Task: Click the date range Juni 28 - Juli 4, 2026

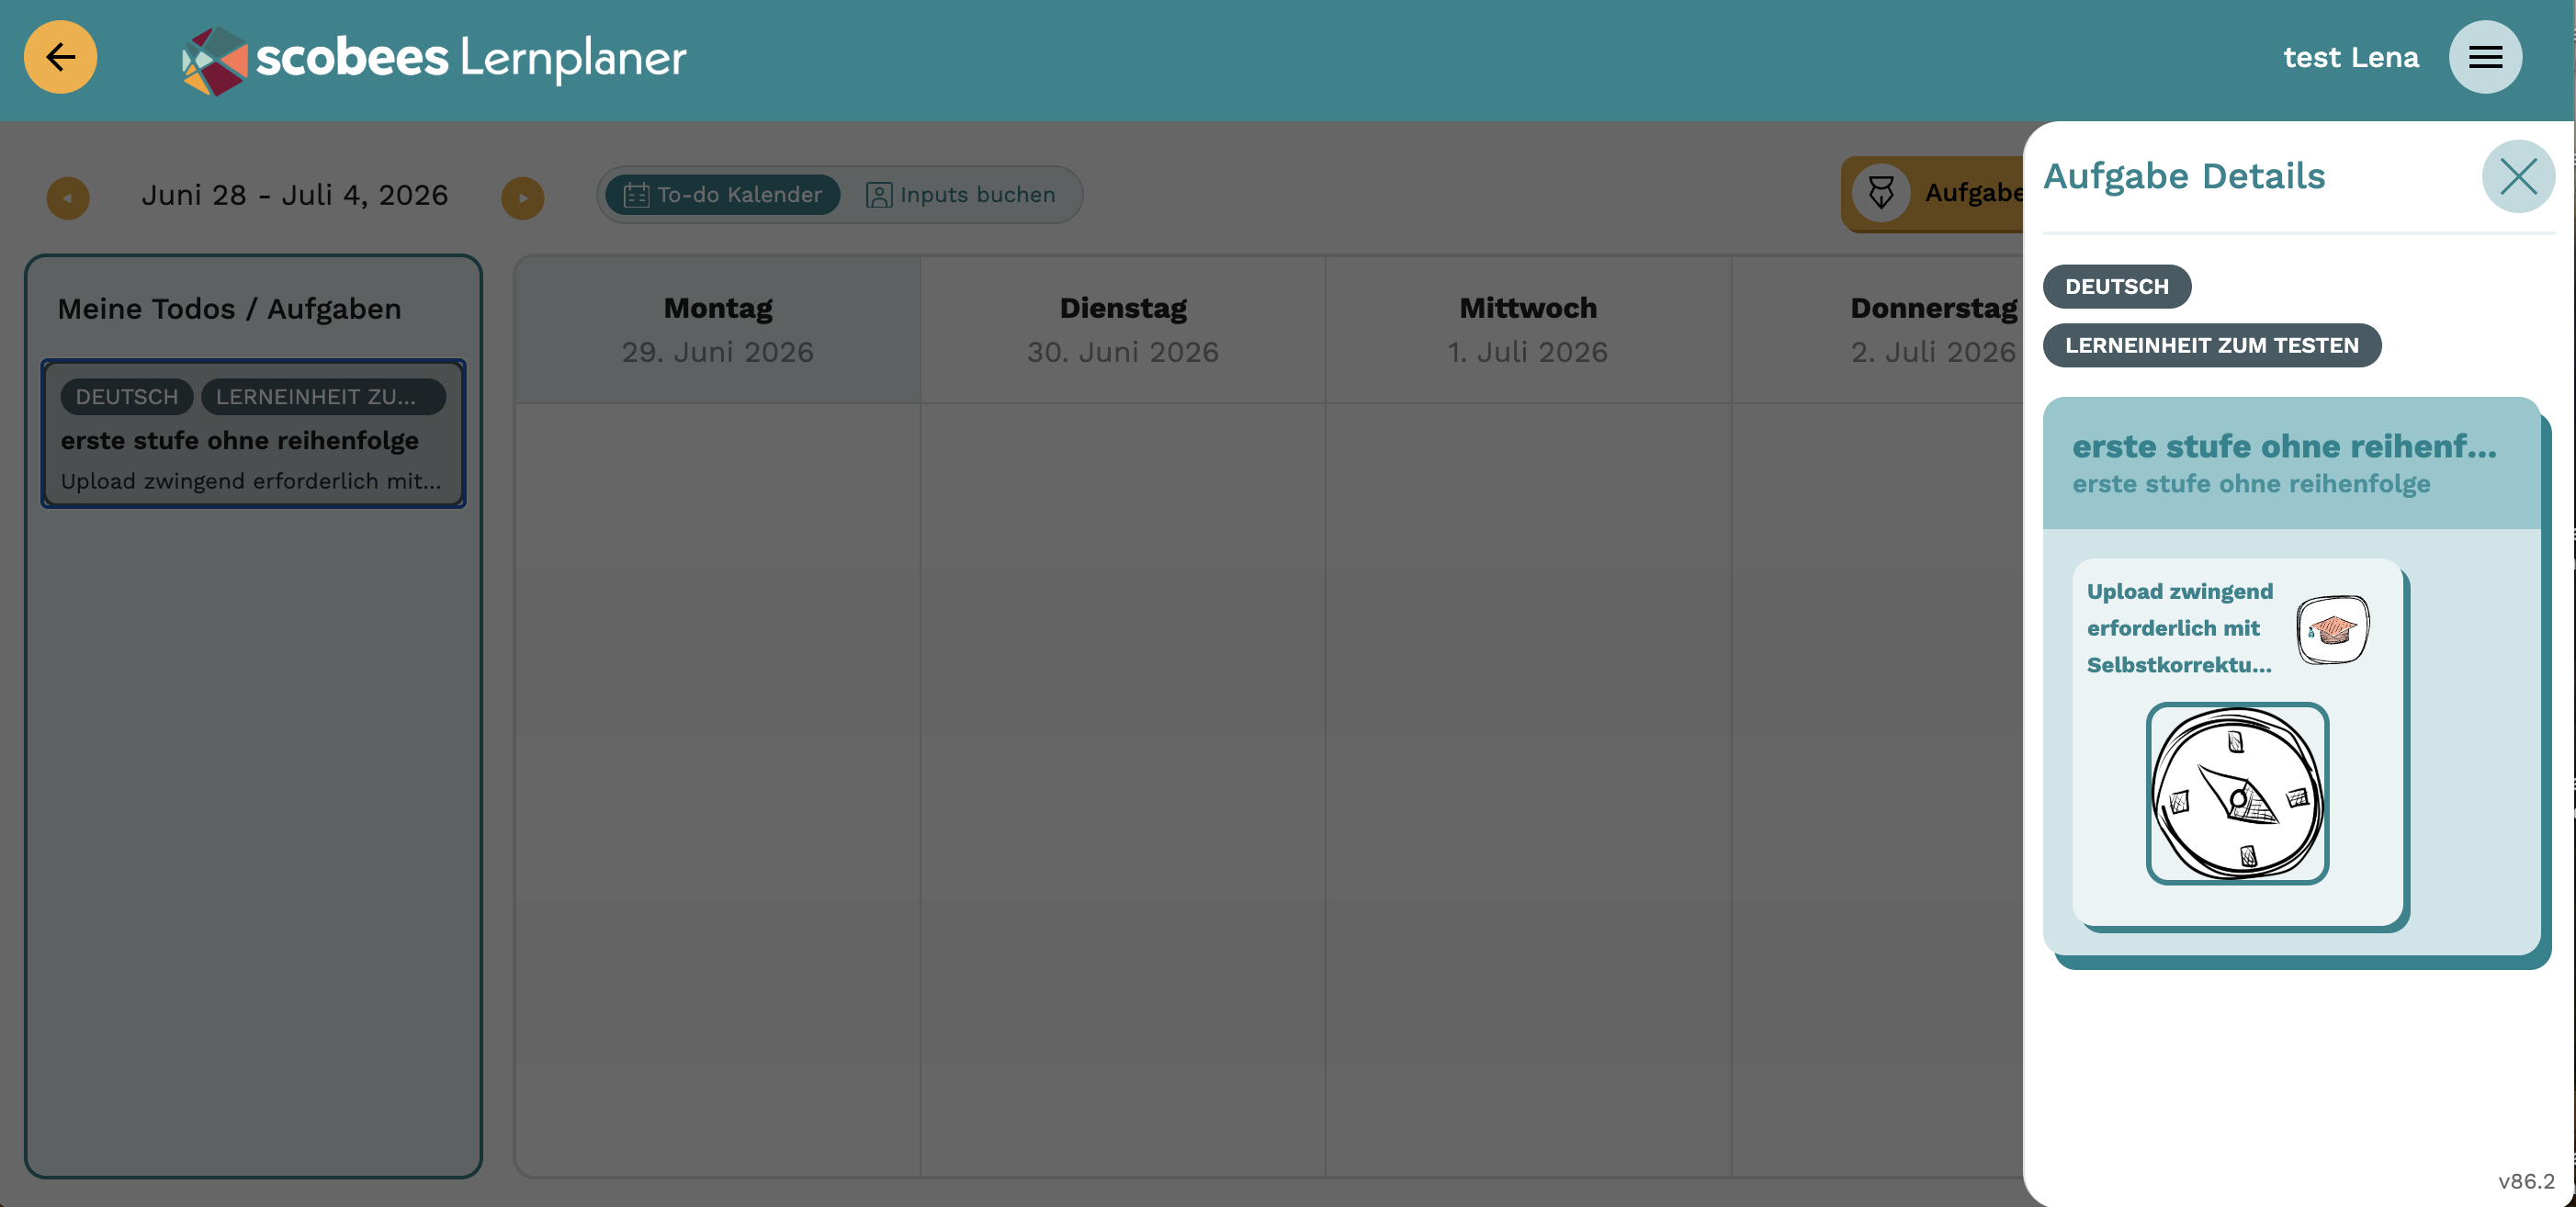Action: (x=295, y=195)
